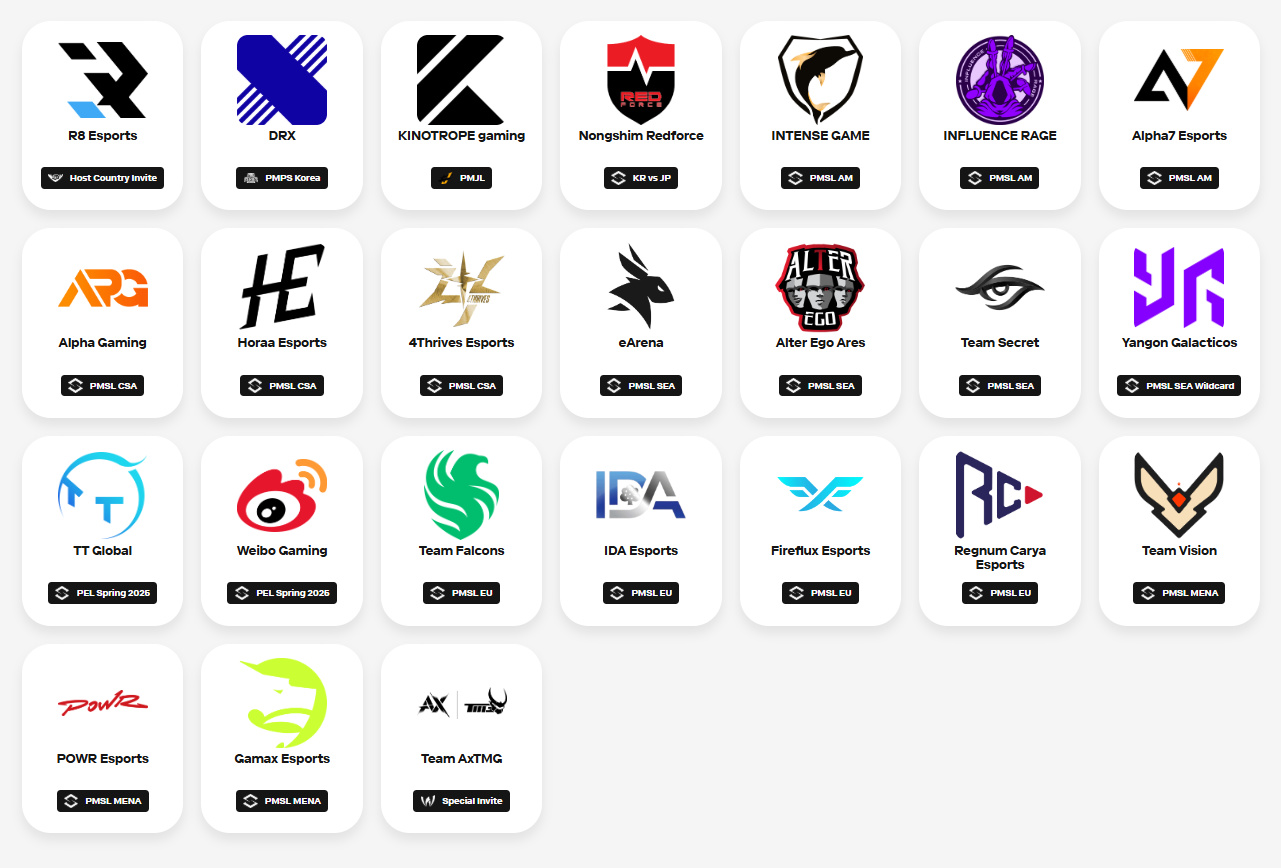1281x868 pixels.
Task: Open the Nongshim Redforce shield logo
Action: [641, 80]
